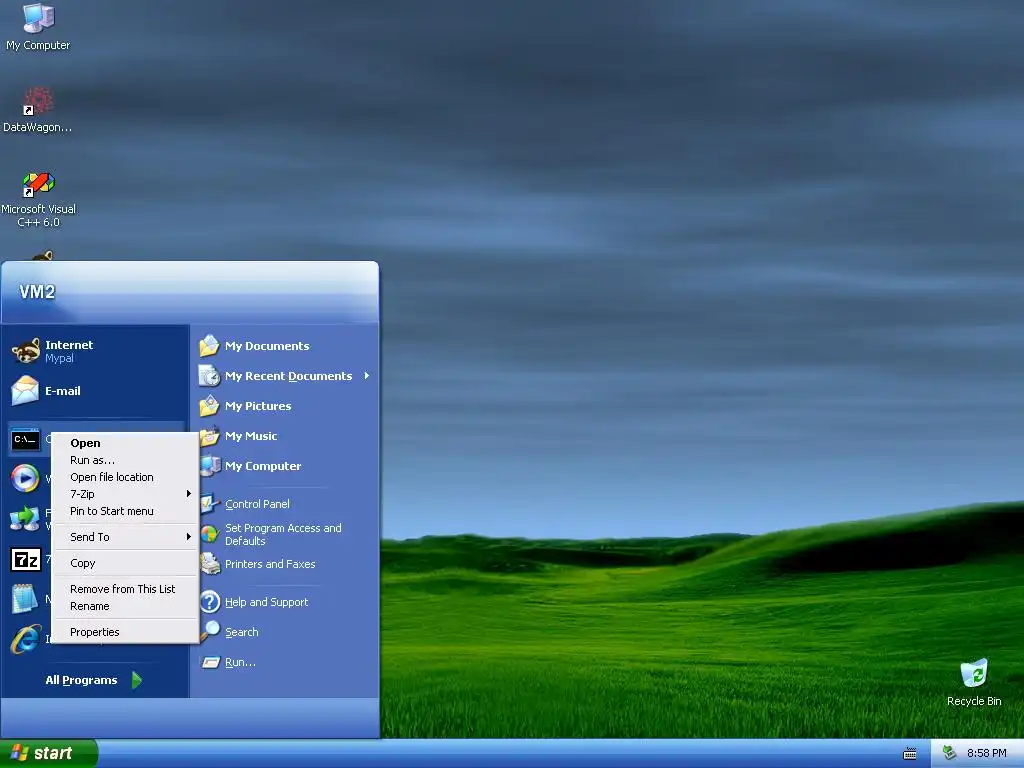Open My Documents link

point(267,346)
